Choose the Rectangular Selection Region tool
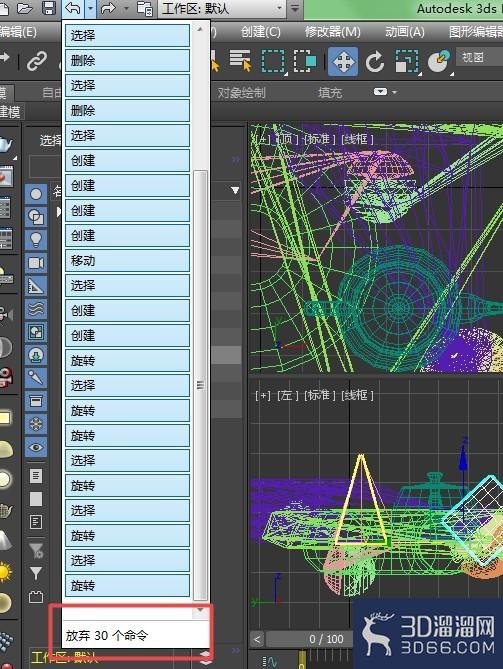The image size is (503, 669). click(x=273, y=61)
